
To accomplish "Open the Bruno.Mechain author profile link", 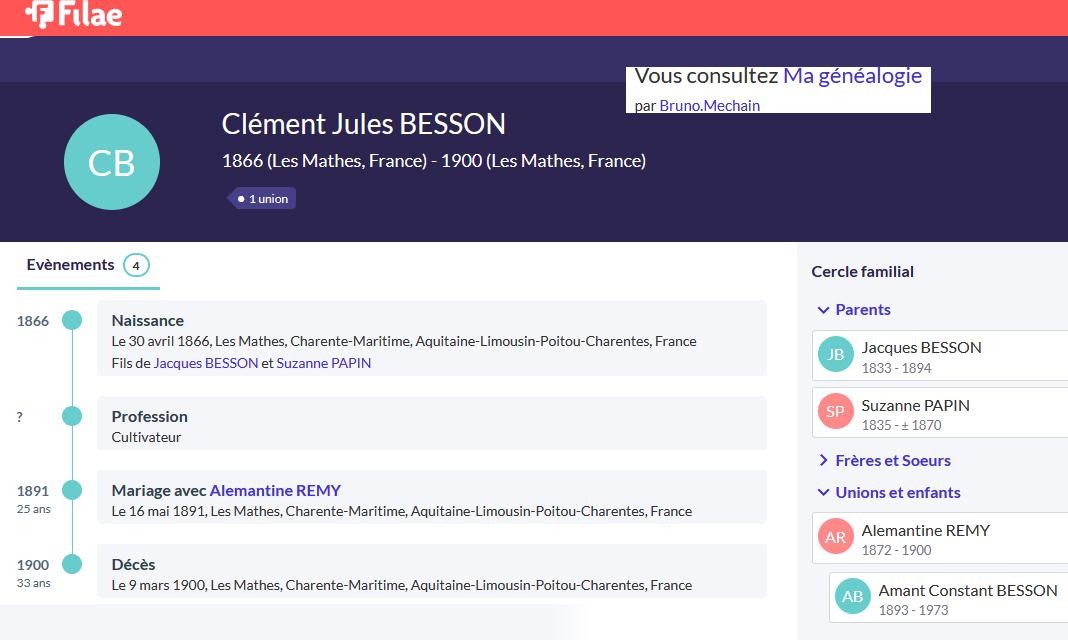I will pyautogui.click(x=709, y=105).
